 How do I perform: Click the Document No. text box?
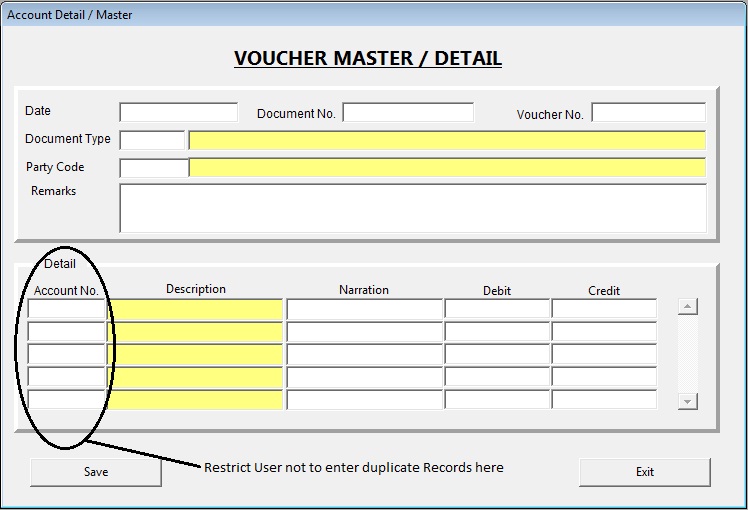tap(408, 112)
